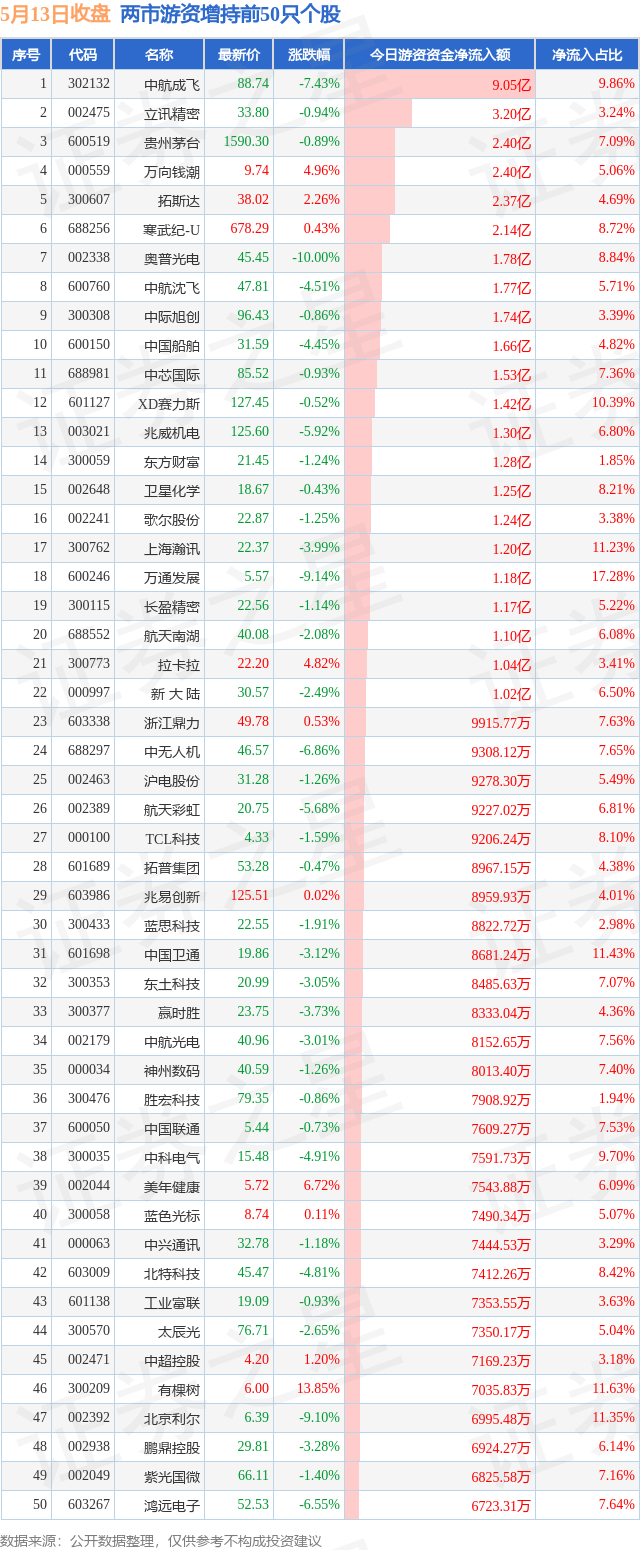Select stock name 浙江鼎力
The width and height of the screenshot is (640, 1550).
click(172, 723)
